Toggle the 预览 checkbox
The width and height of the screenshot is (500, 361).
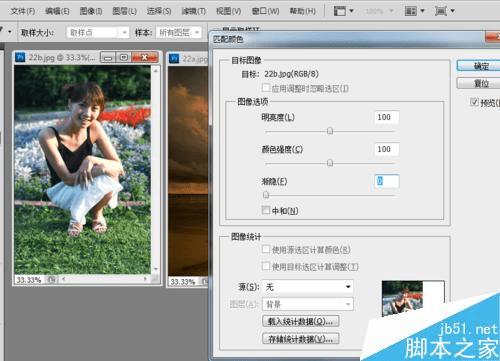pos(474,102)
